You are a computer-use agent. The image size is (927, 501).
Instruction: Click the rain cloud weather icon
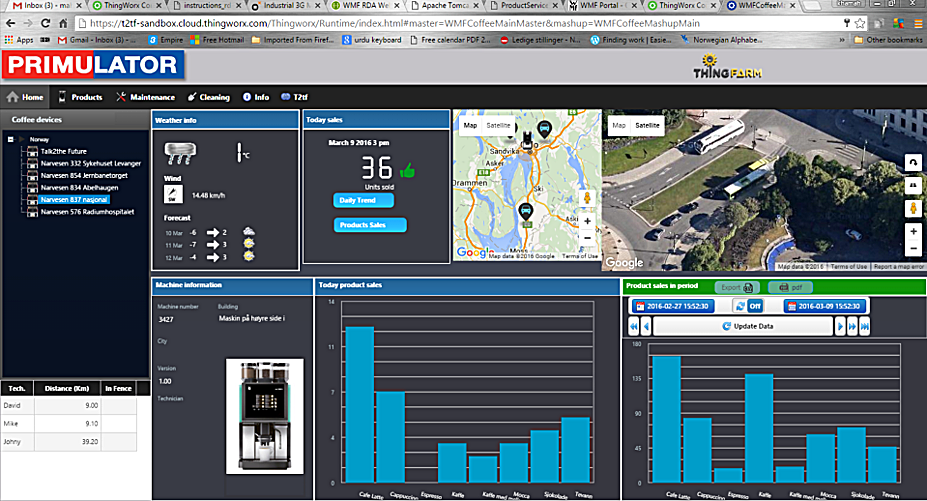pyautogui.click(x=180, y=153)
